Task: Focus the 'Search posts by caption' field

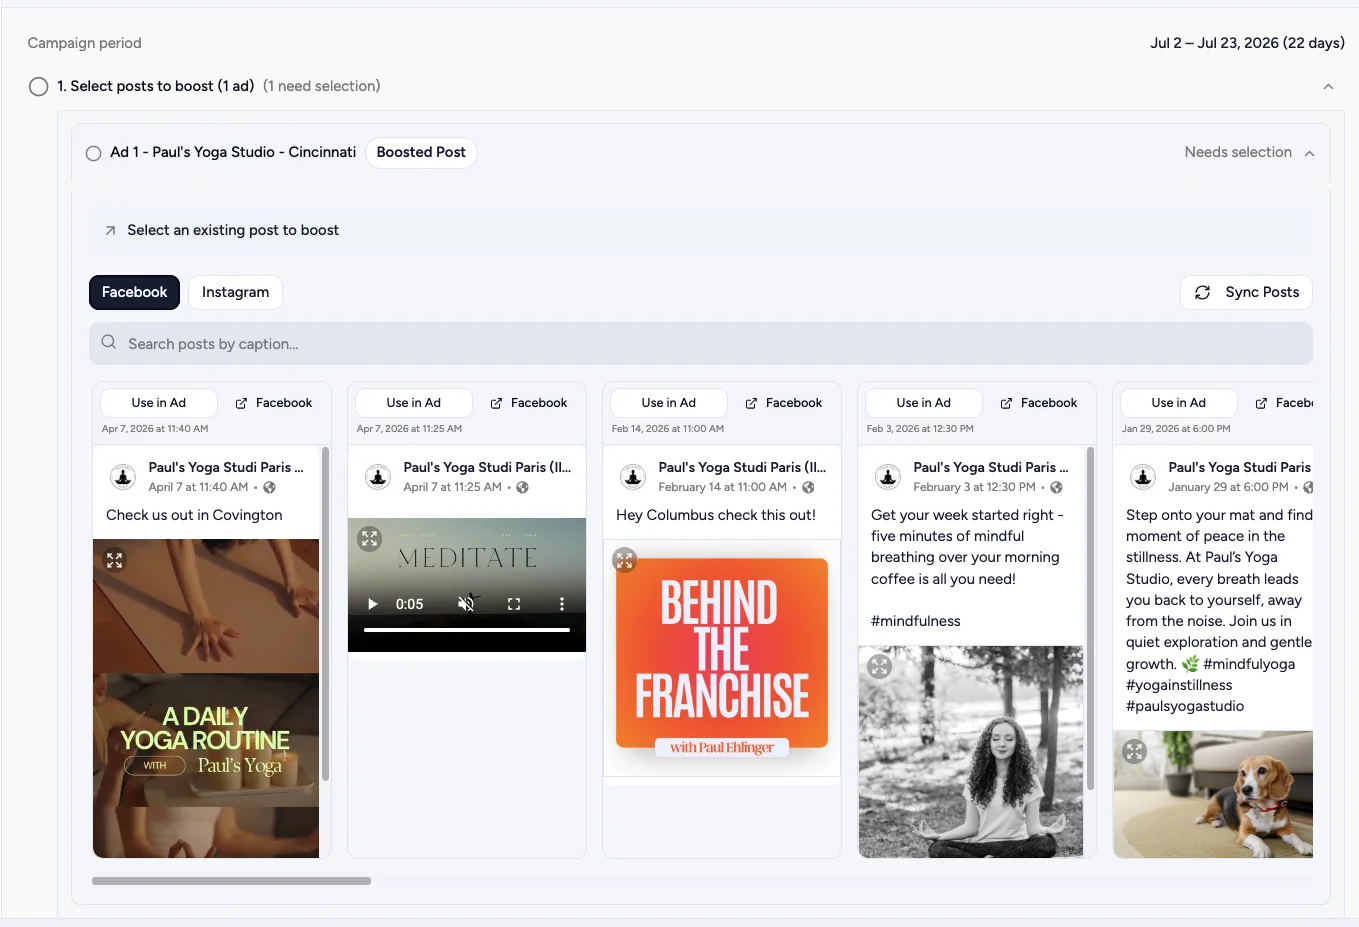Action: [x=701, y=344]
